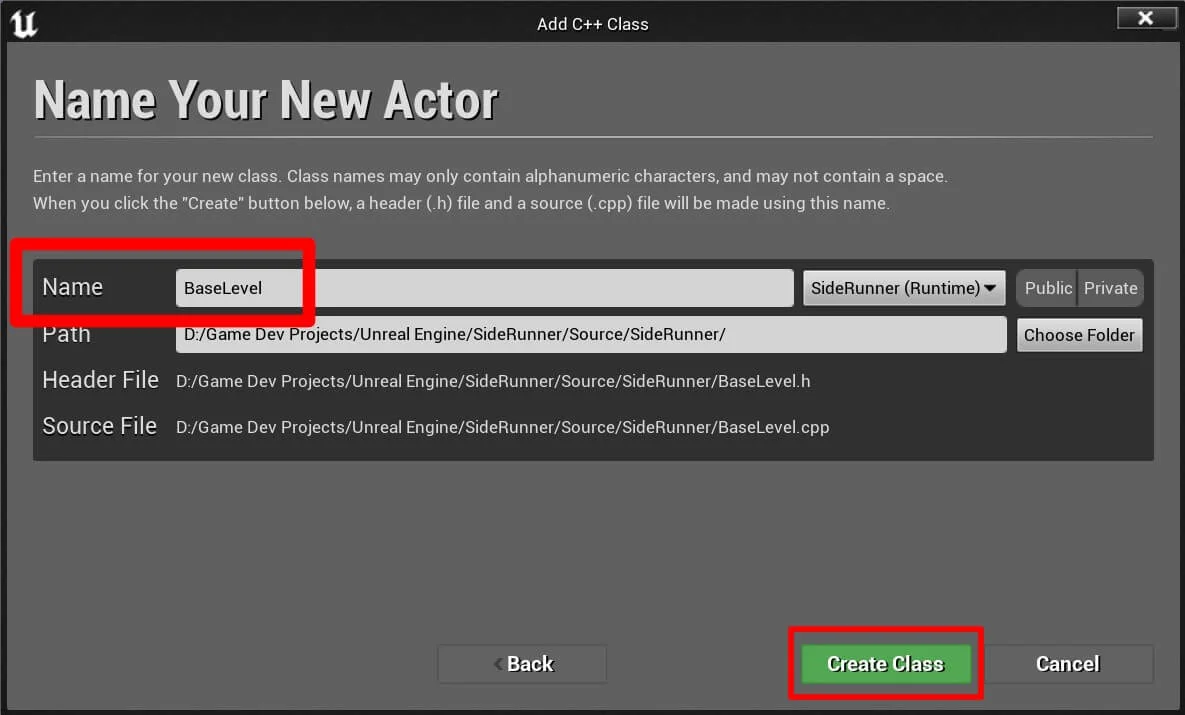Click the green Create Class button
The image size is (1185, 715).
(885, 664)
